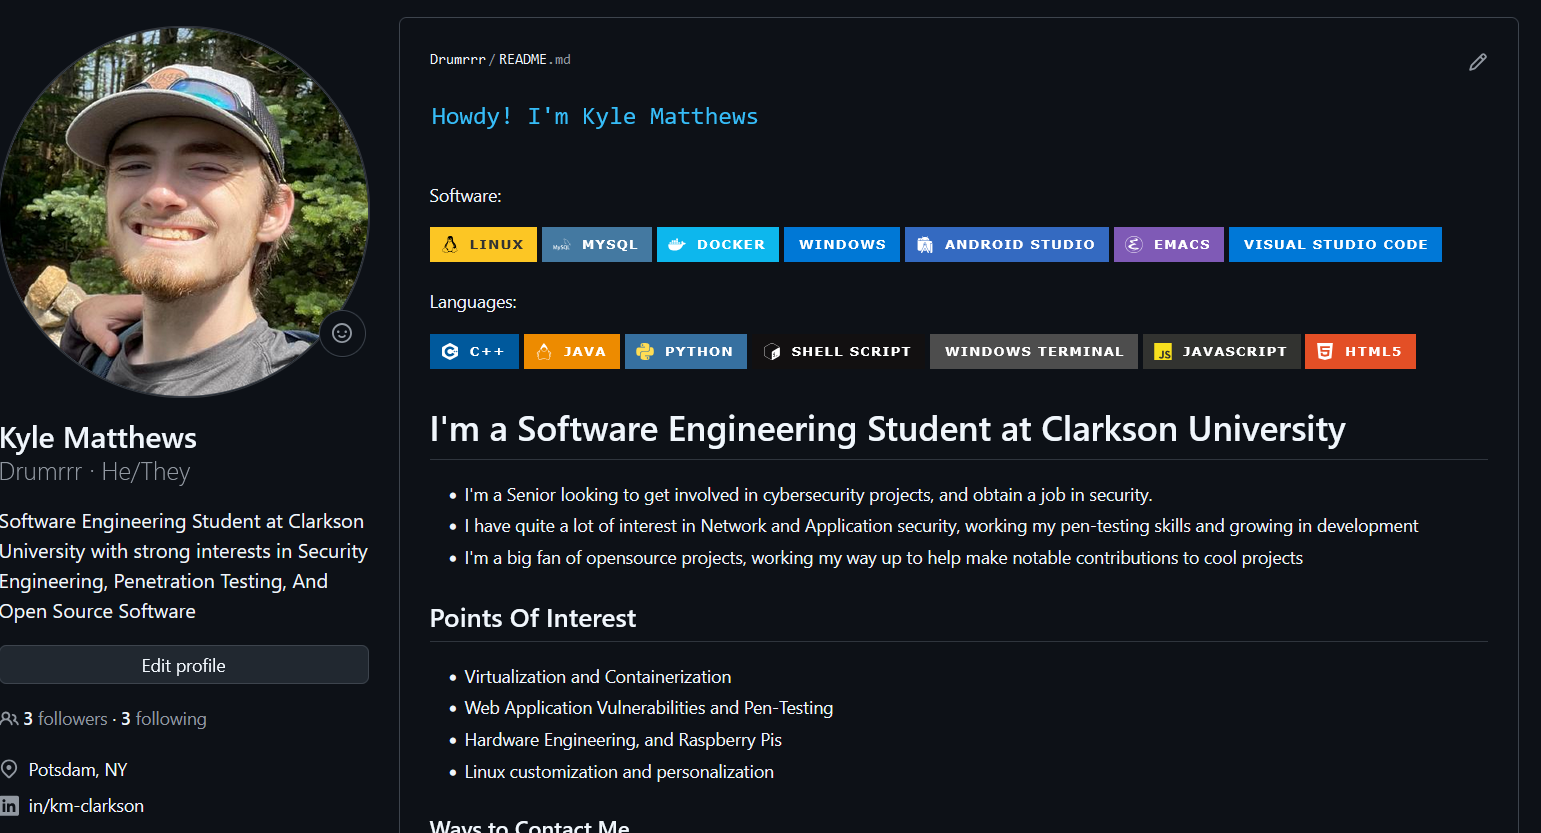This screenshot has width=1541, height=833.
Task: Click the HTML5 badge
Action: tap(1360, 351)
